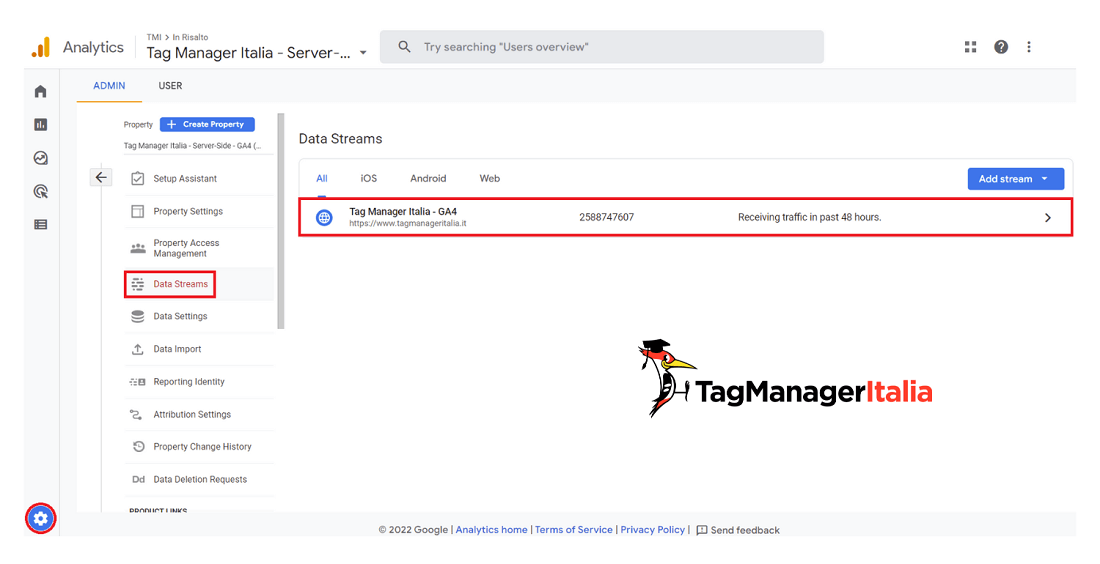Select the All streams tab

coord(322,178)
